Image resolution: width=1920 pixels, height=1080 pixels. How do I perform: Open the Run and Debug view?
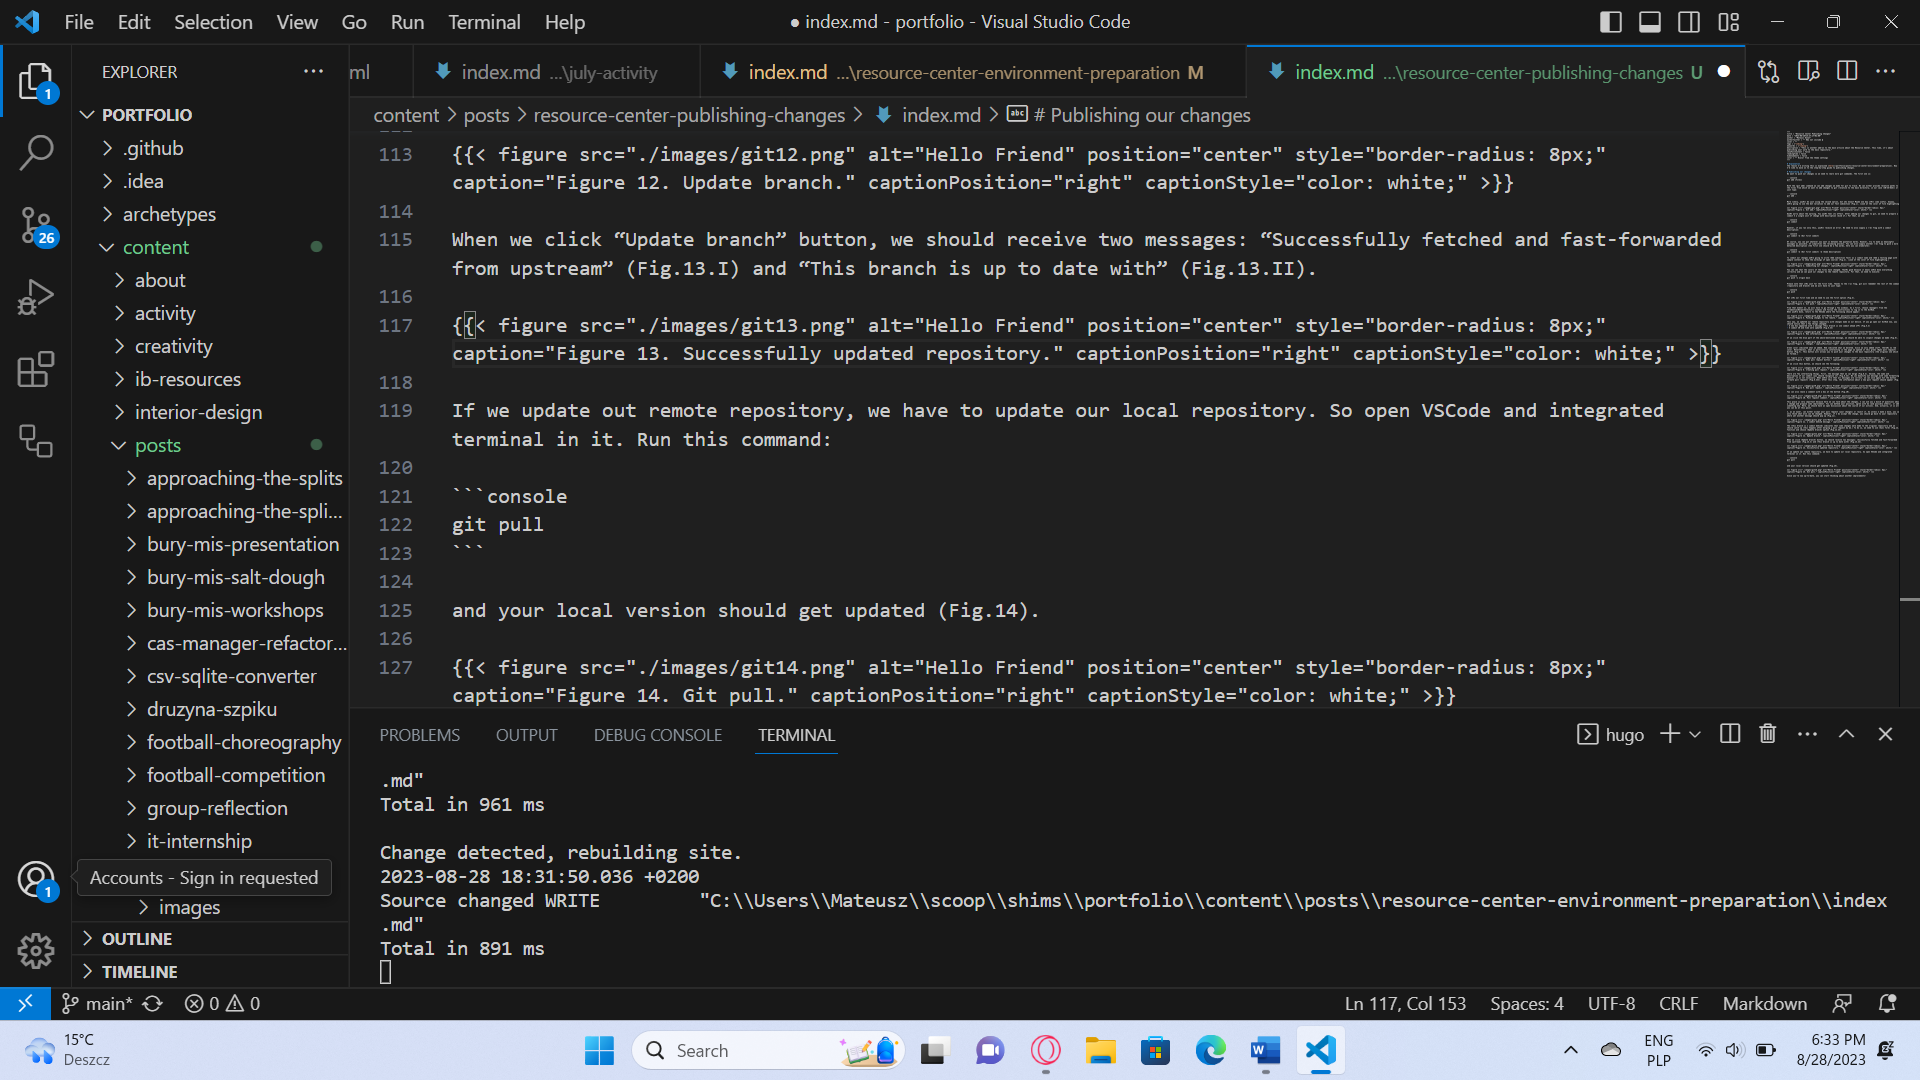pos(36,297)
